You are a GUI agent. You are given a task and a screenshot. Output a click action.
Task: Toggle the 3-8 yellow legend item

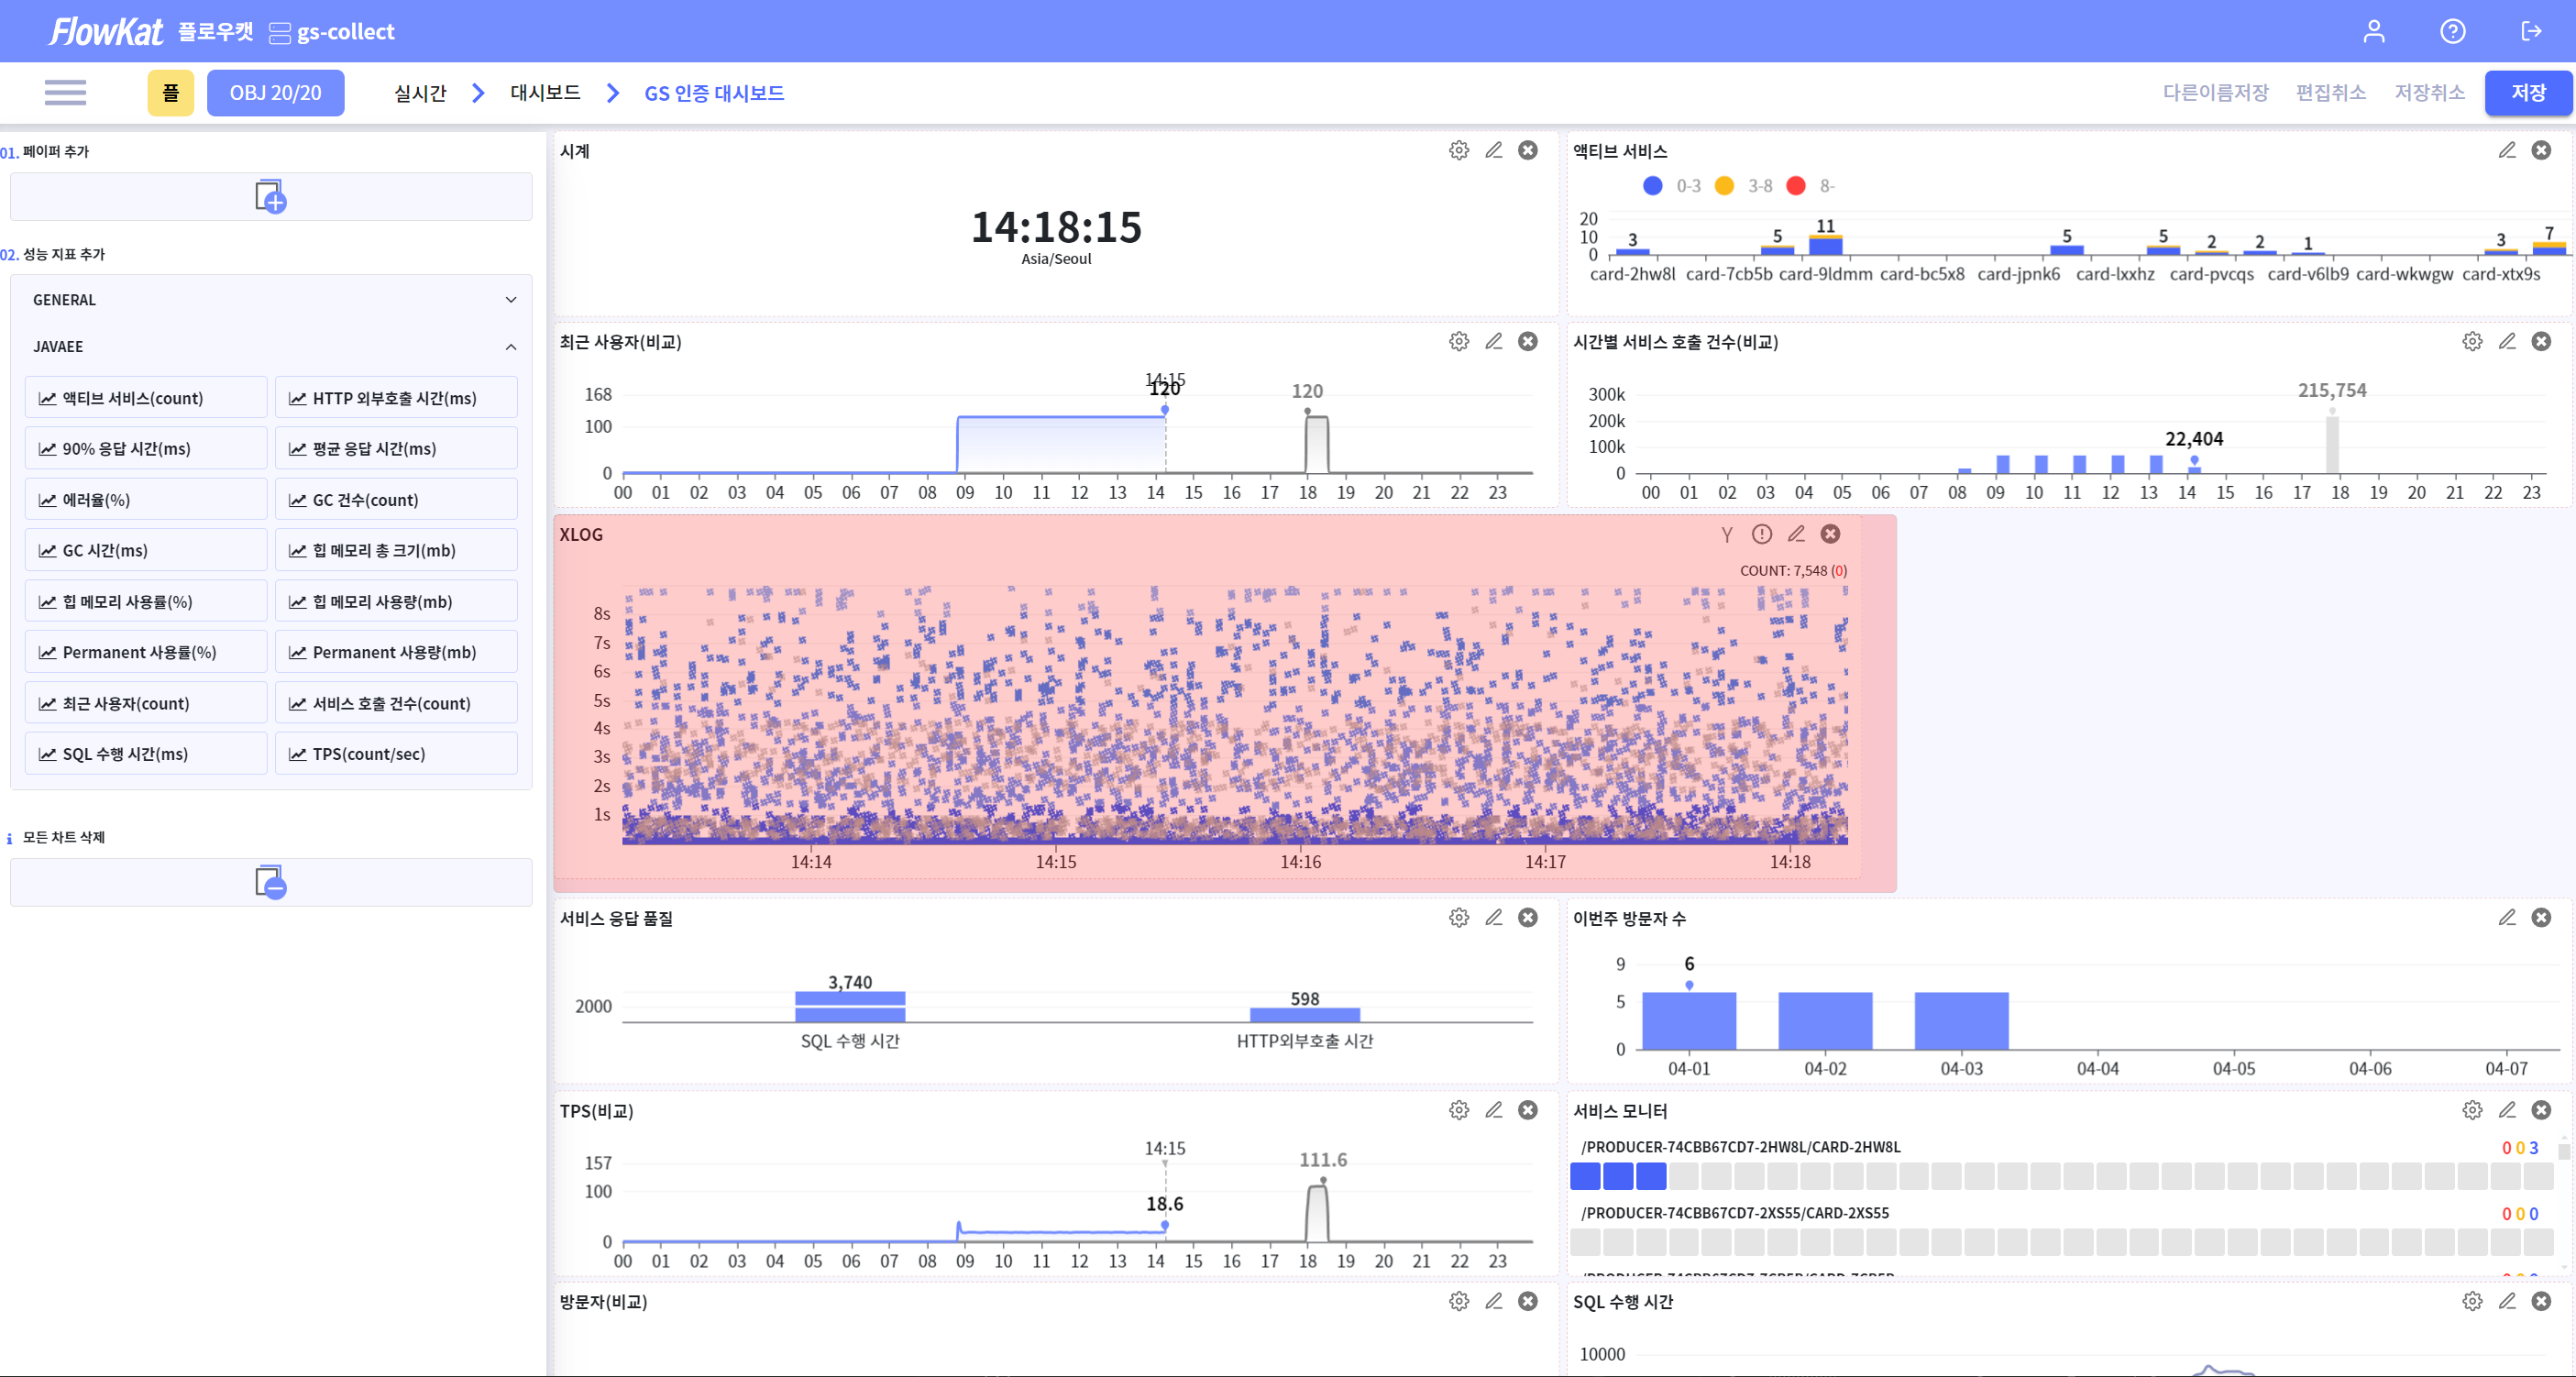pos(1725,186)
